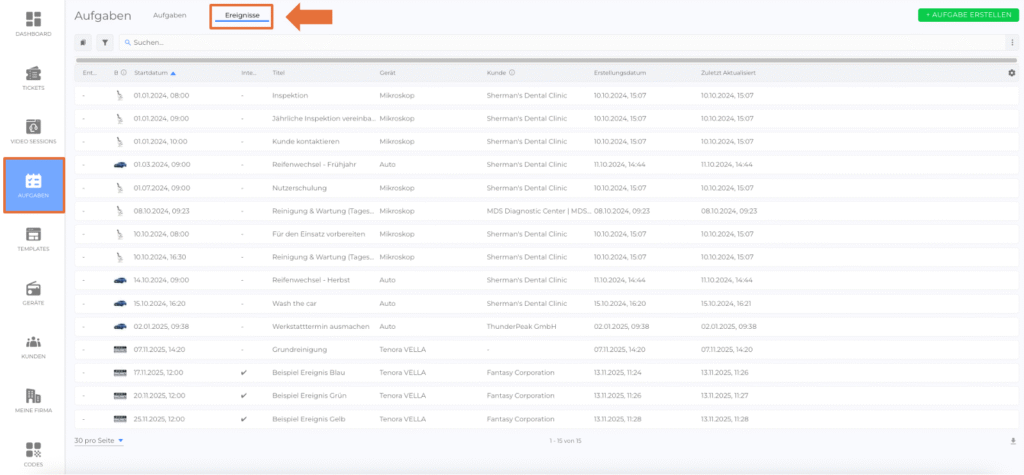Open the Dashboard from the sidebar
Screen dimensions: 1024x475
point(34,24)
